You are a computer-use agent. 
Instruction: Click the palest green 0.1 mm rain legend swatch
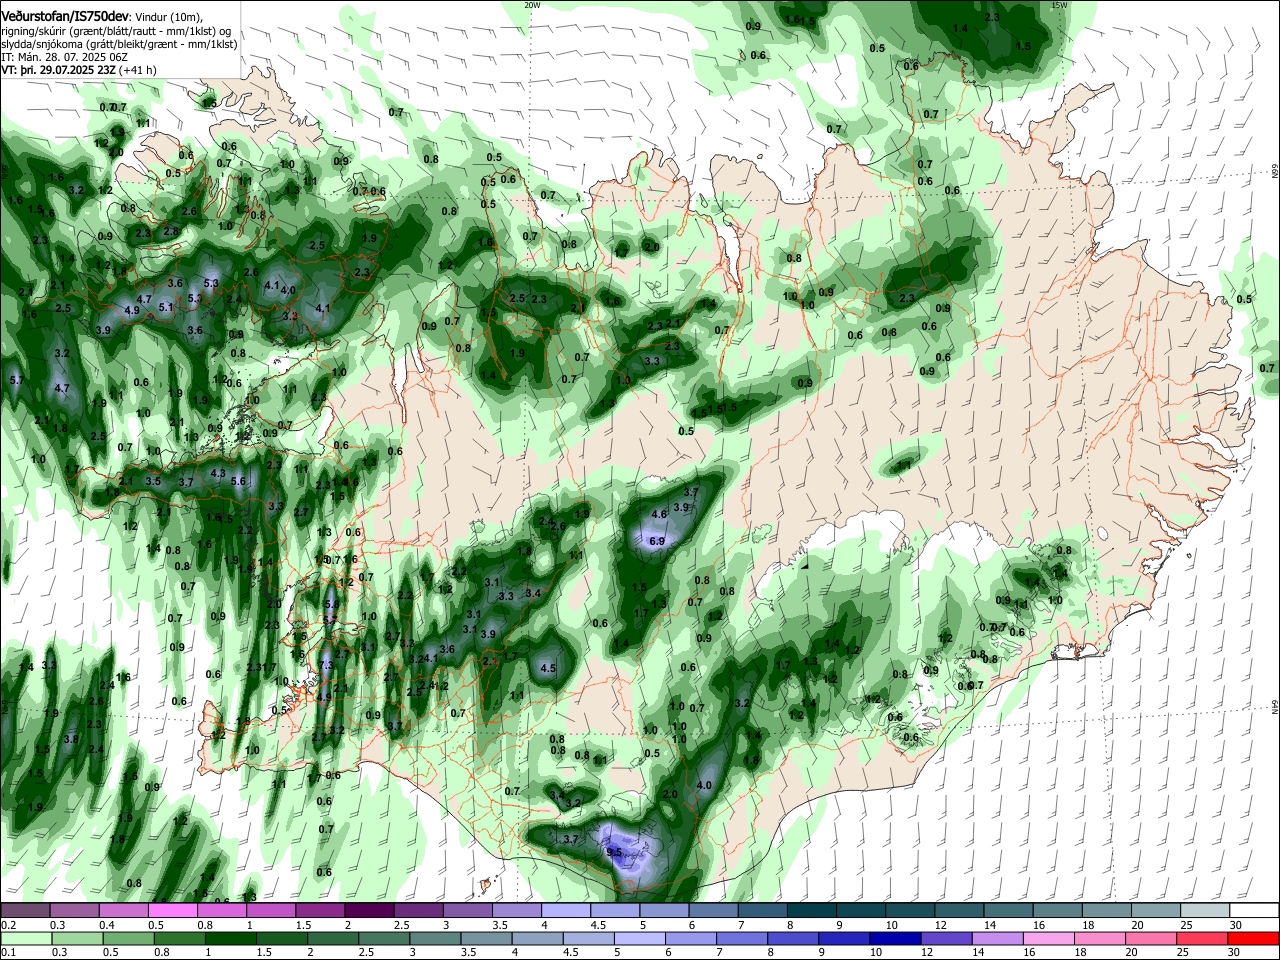point(26,938)
